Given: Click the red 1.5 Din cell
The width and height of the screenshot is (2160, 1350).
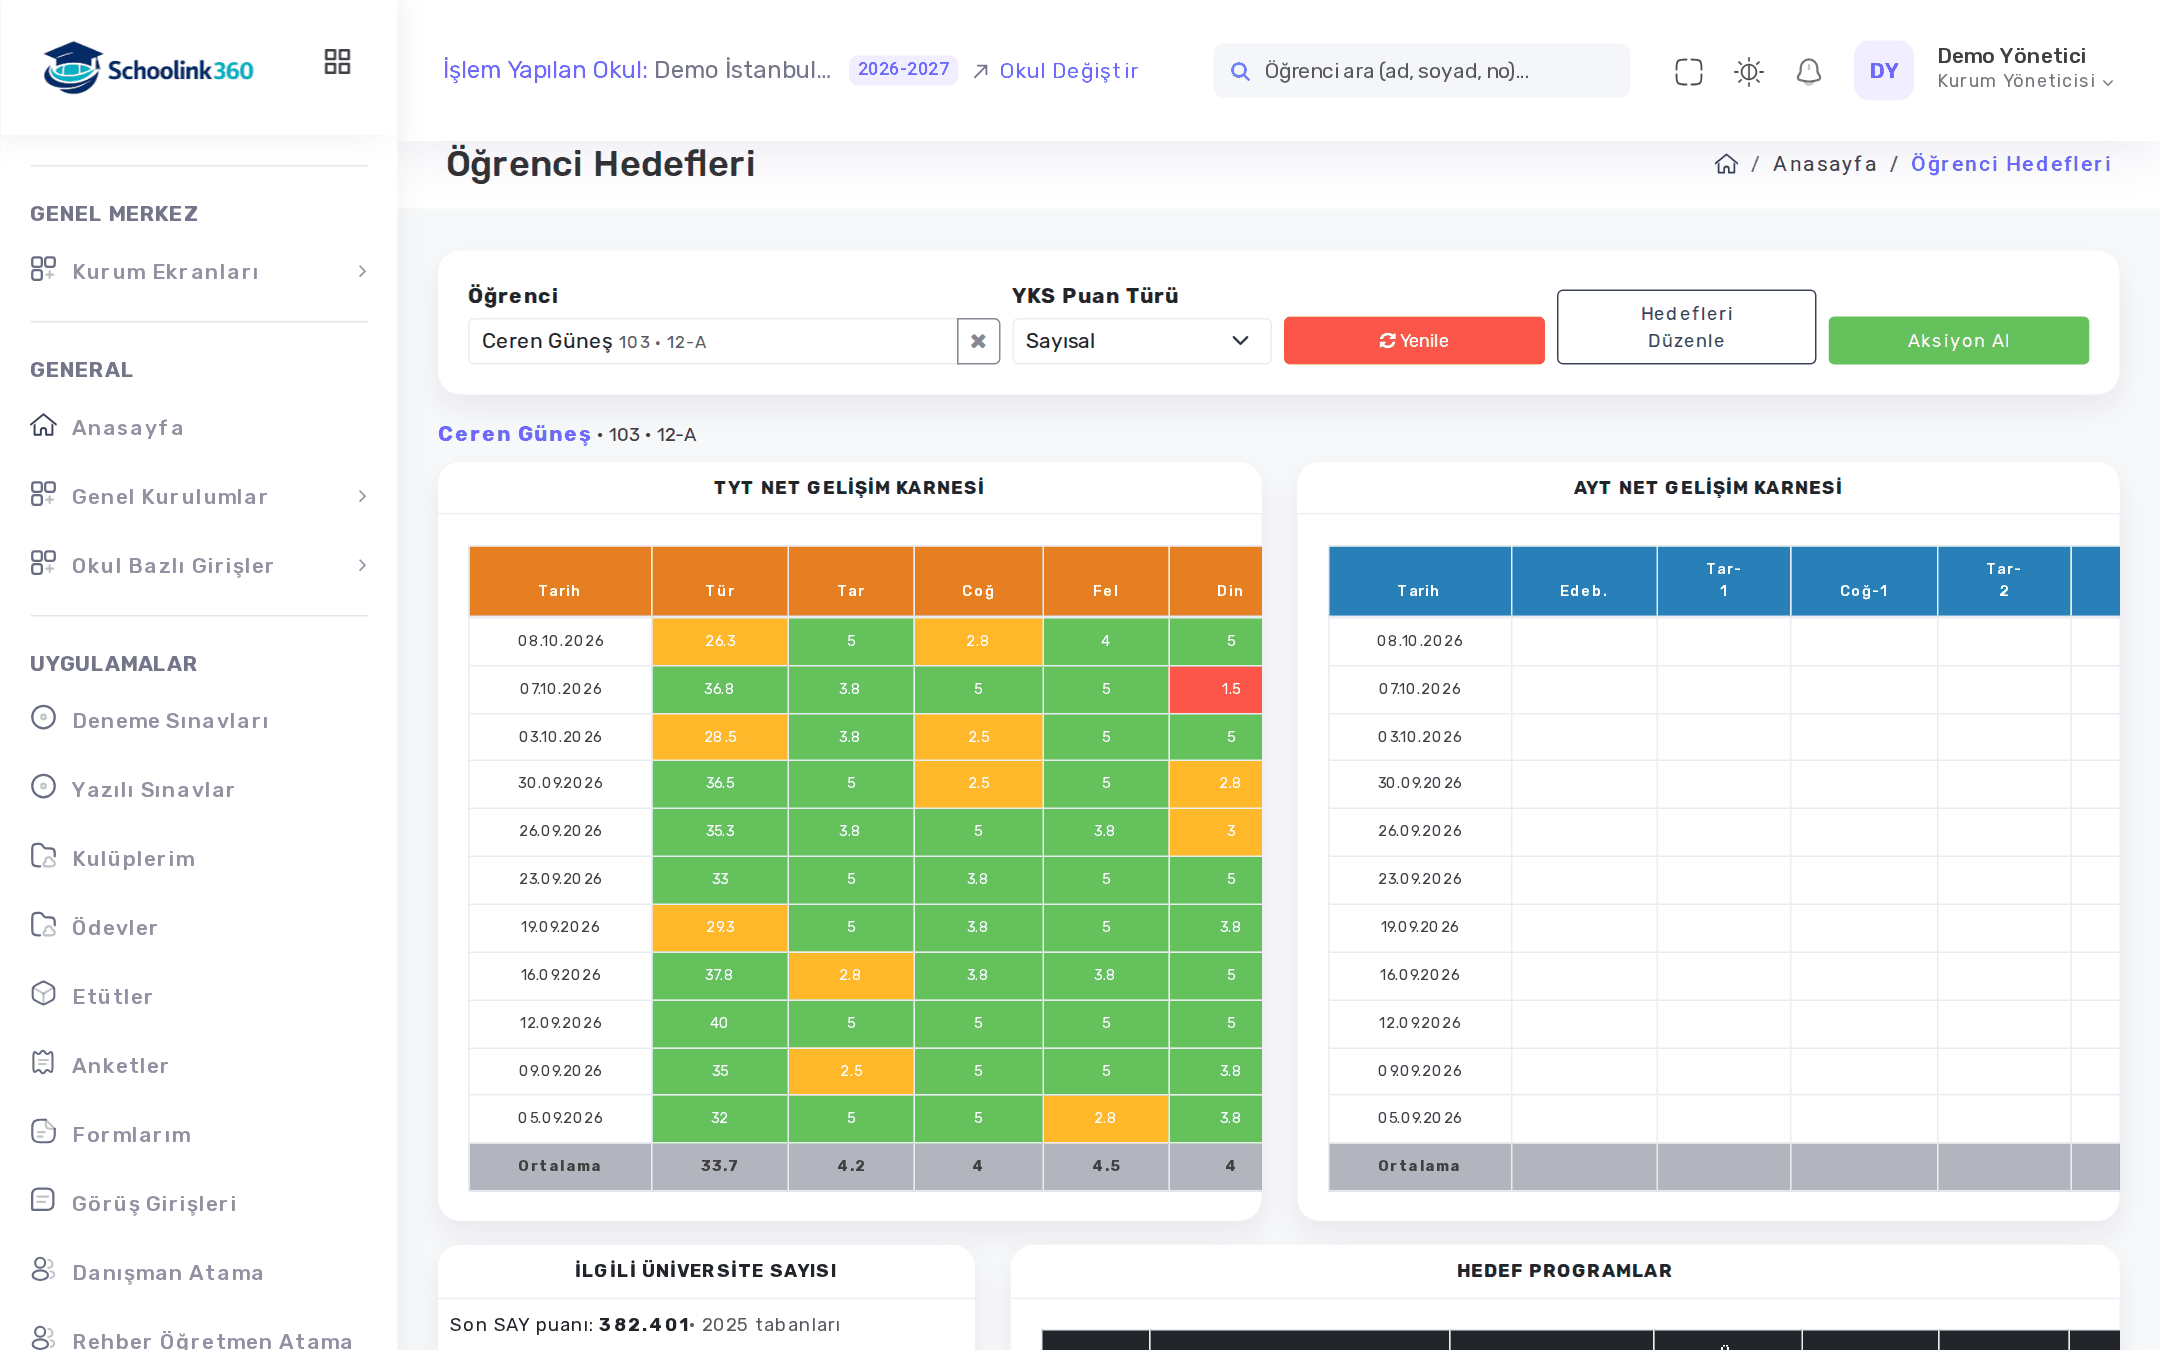Looking at the screenshot, I should coord(1216,689).
